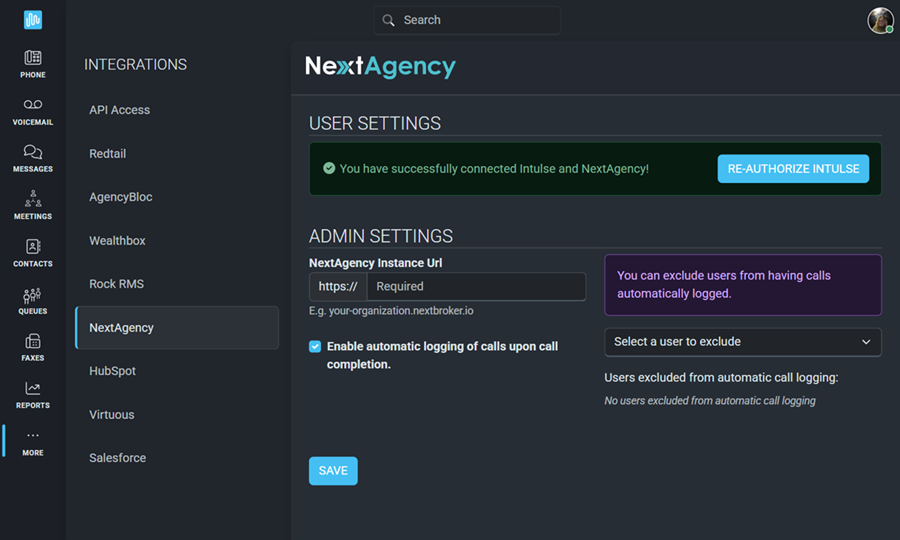Viewport: 900px width, 540px height.
Task: Click the INTEGRATIONS heading
Action: coord(135,64)
